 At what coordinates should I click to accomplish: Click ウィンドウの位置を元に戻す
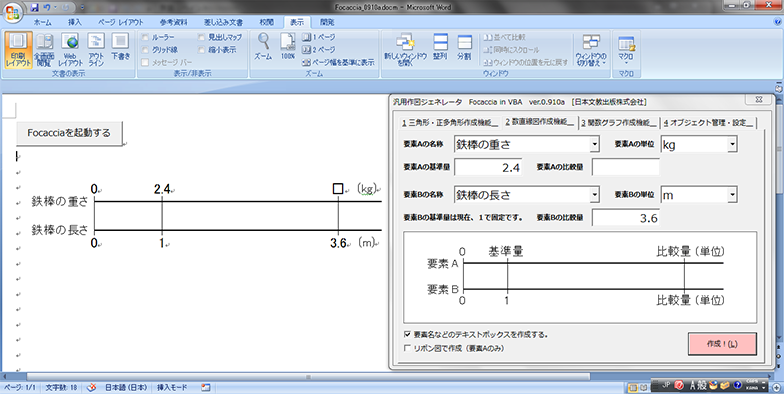[526, 62]
